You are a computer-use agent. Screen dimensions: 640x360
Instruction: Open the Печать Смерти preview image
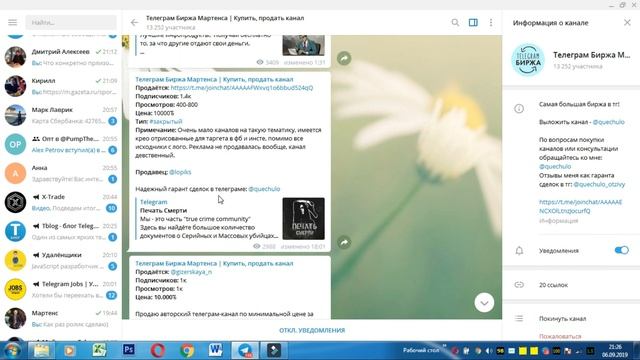coord(304,219)
